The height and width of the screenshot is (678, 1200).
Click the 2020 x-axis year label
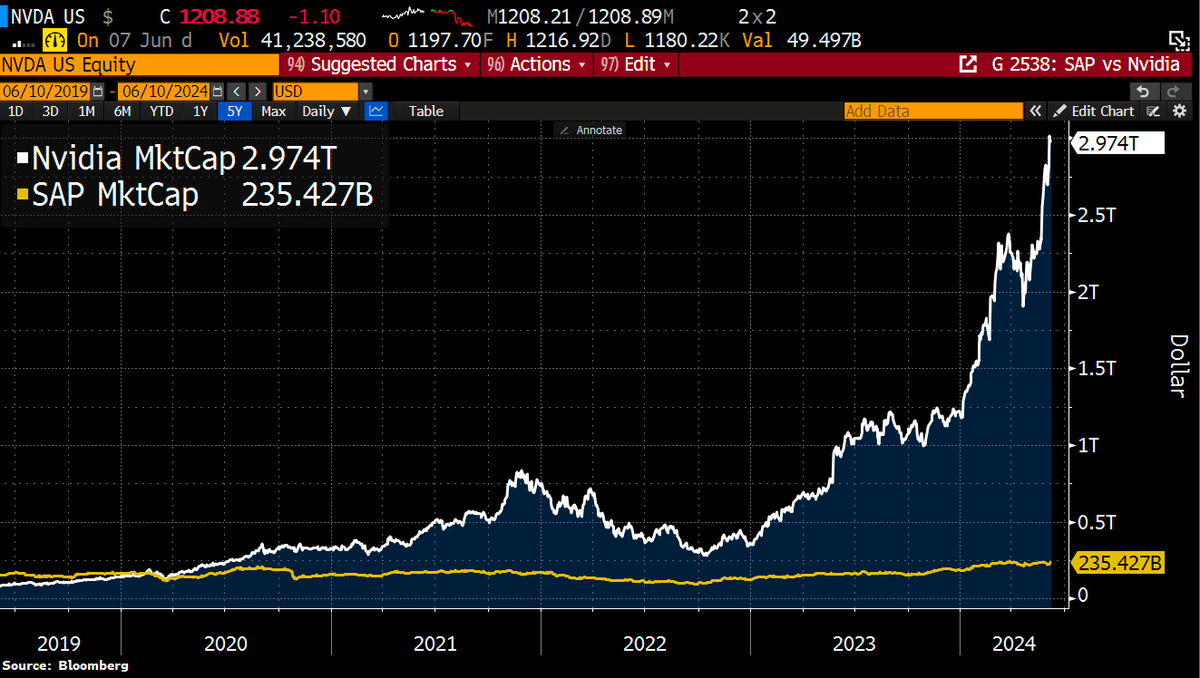click(226, 644)
